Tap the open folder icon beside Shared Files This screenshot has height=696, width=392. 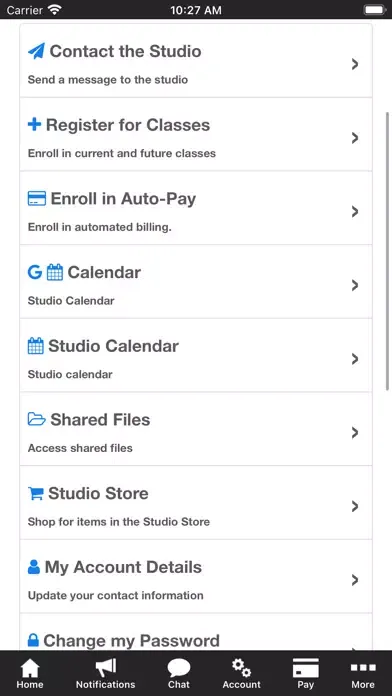point(37,419)
